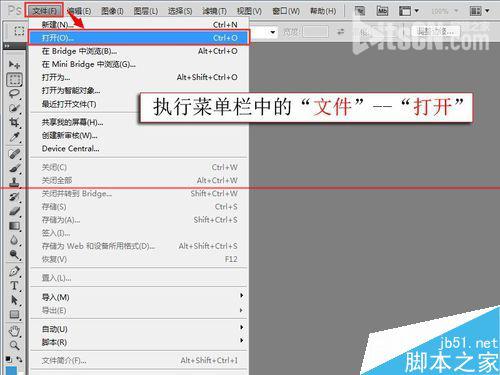Click the Photoshop Ps logo icon
500x375 pixels.
(14, 10)
